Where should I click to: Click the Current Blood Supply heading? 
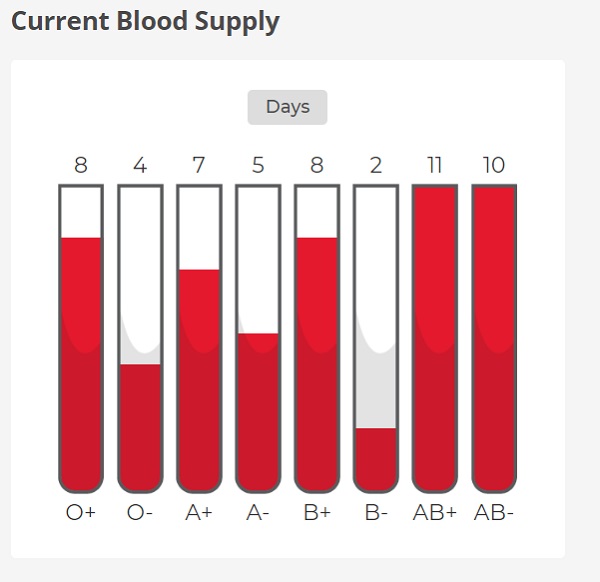click(x=145, y=21)
